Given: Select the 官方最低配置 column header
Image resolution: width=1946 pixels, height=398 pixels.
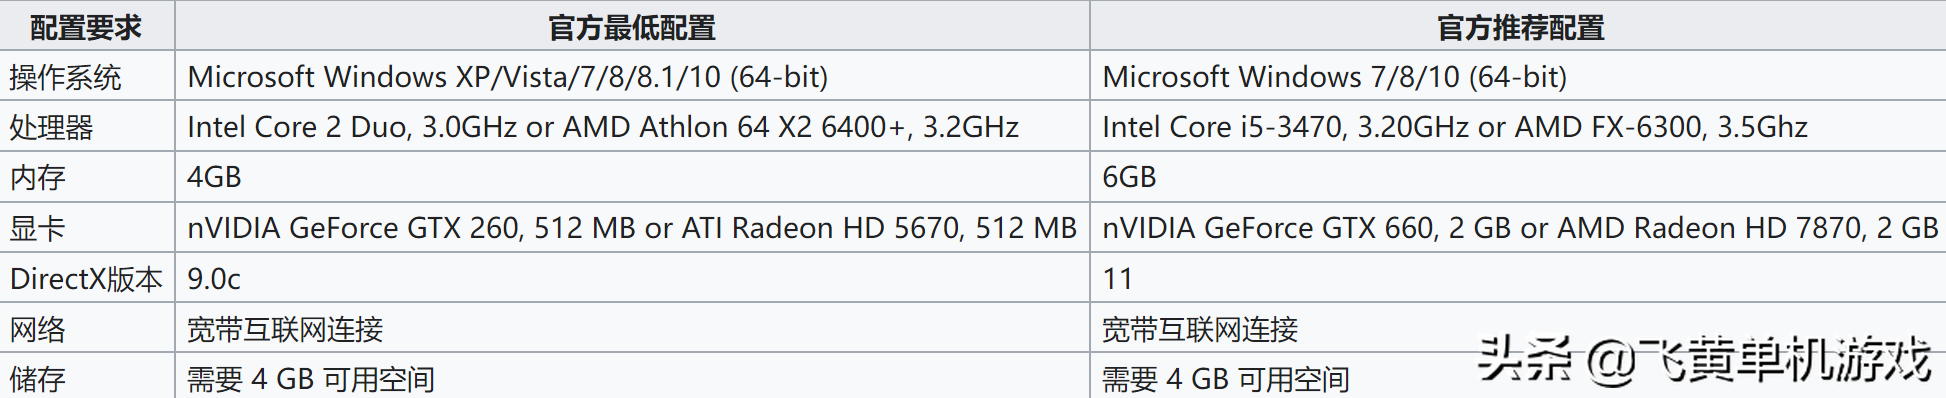Looking at the screenshot, I should [x=632, y=26].
